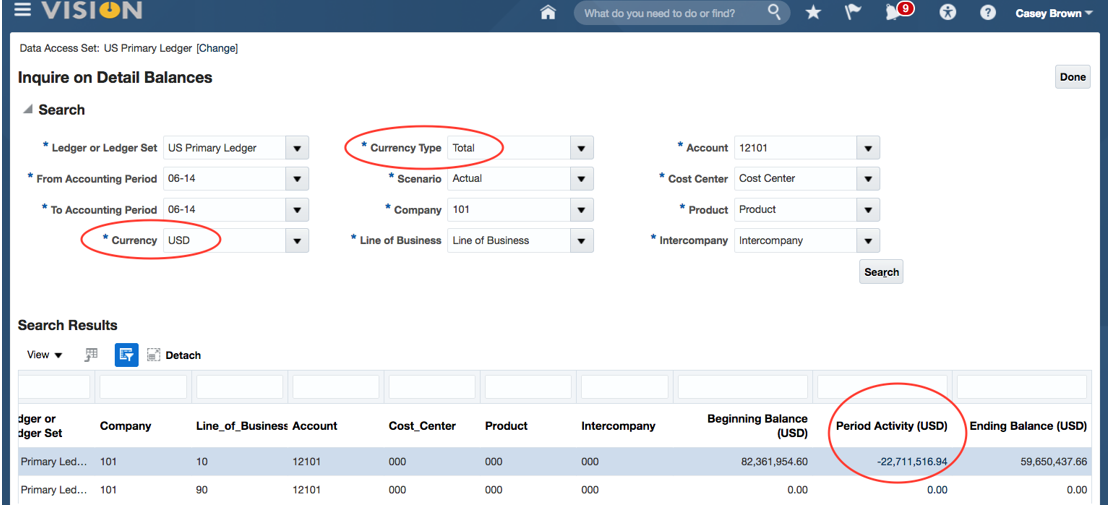Open the notifications bell
1110x507 pixels.
(895, 13)
